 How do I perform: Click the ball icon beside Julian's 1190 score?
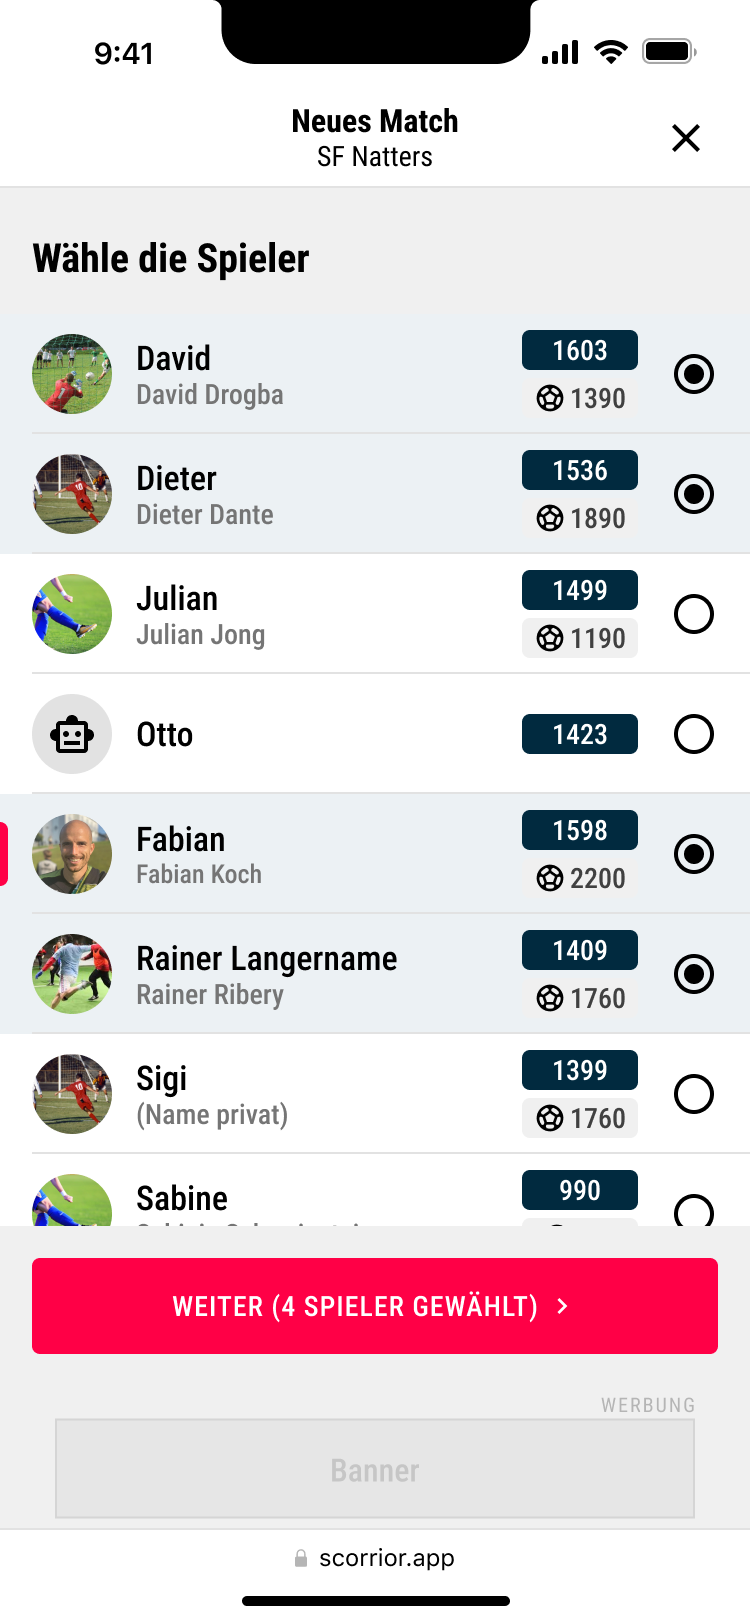[x=550, y=638]
